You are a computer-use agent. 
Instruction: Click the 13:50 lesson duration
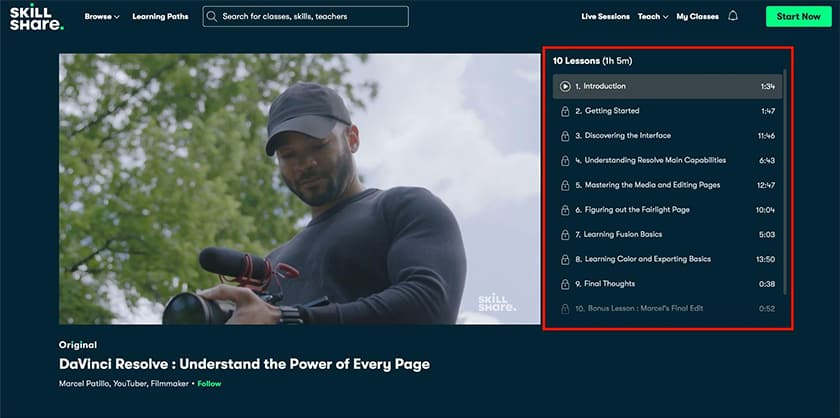[766, 259]
